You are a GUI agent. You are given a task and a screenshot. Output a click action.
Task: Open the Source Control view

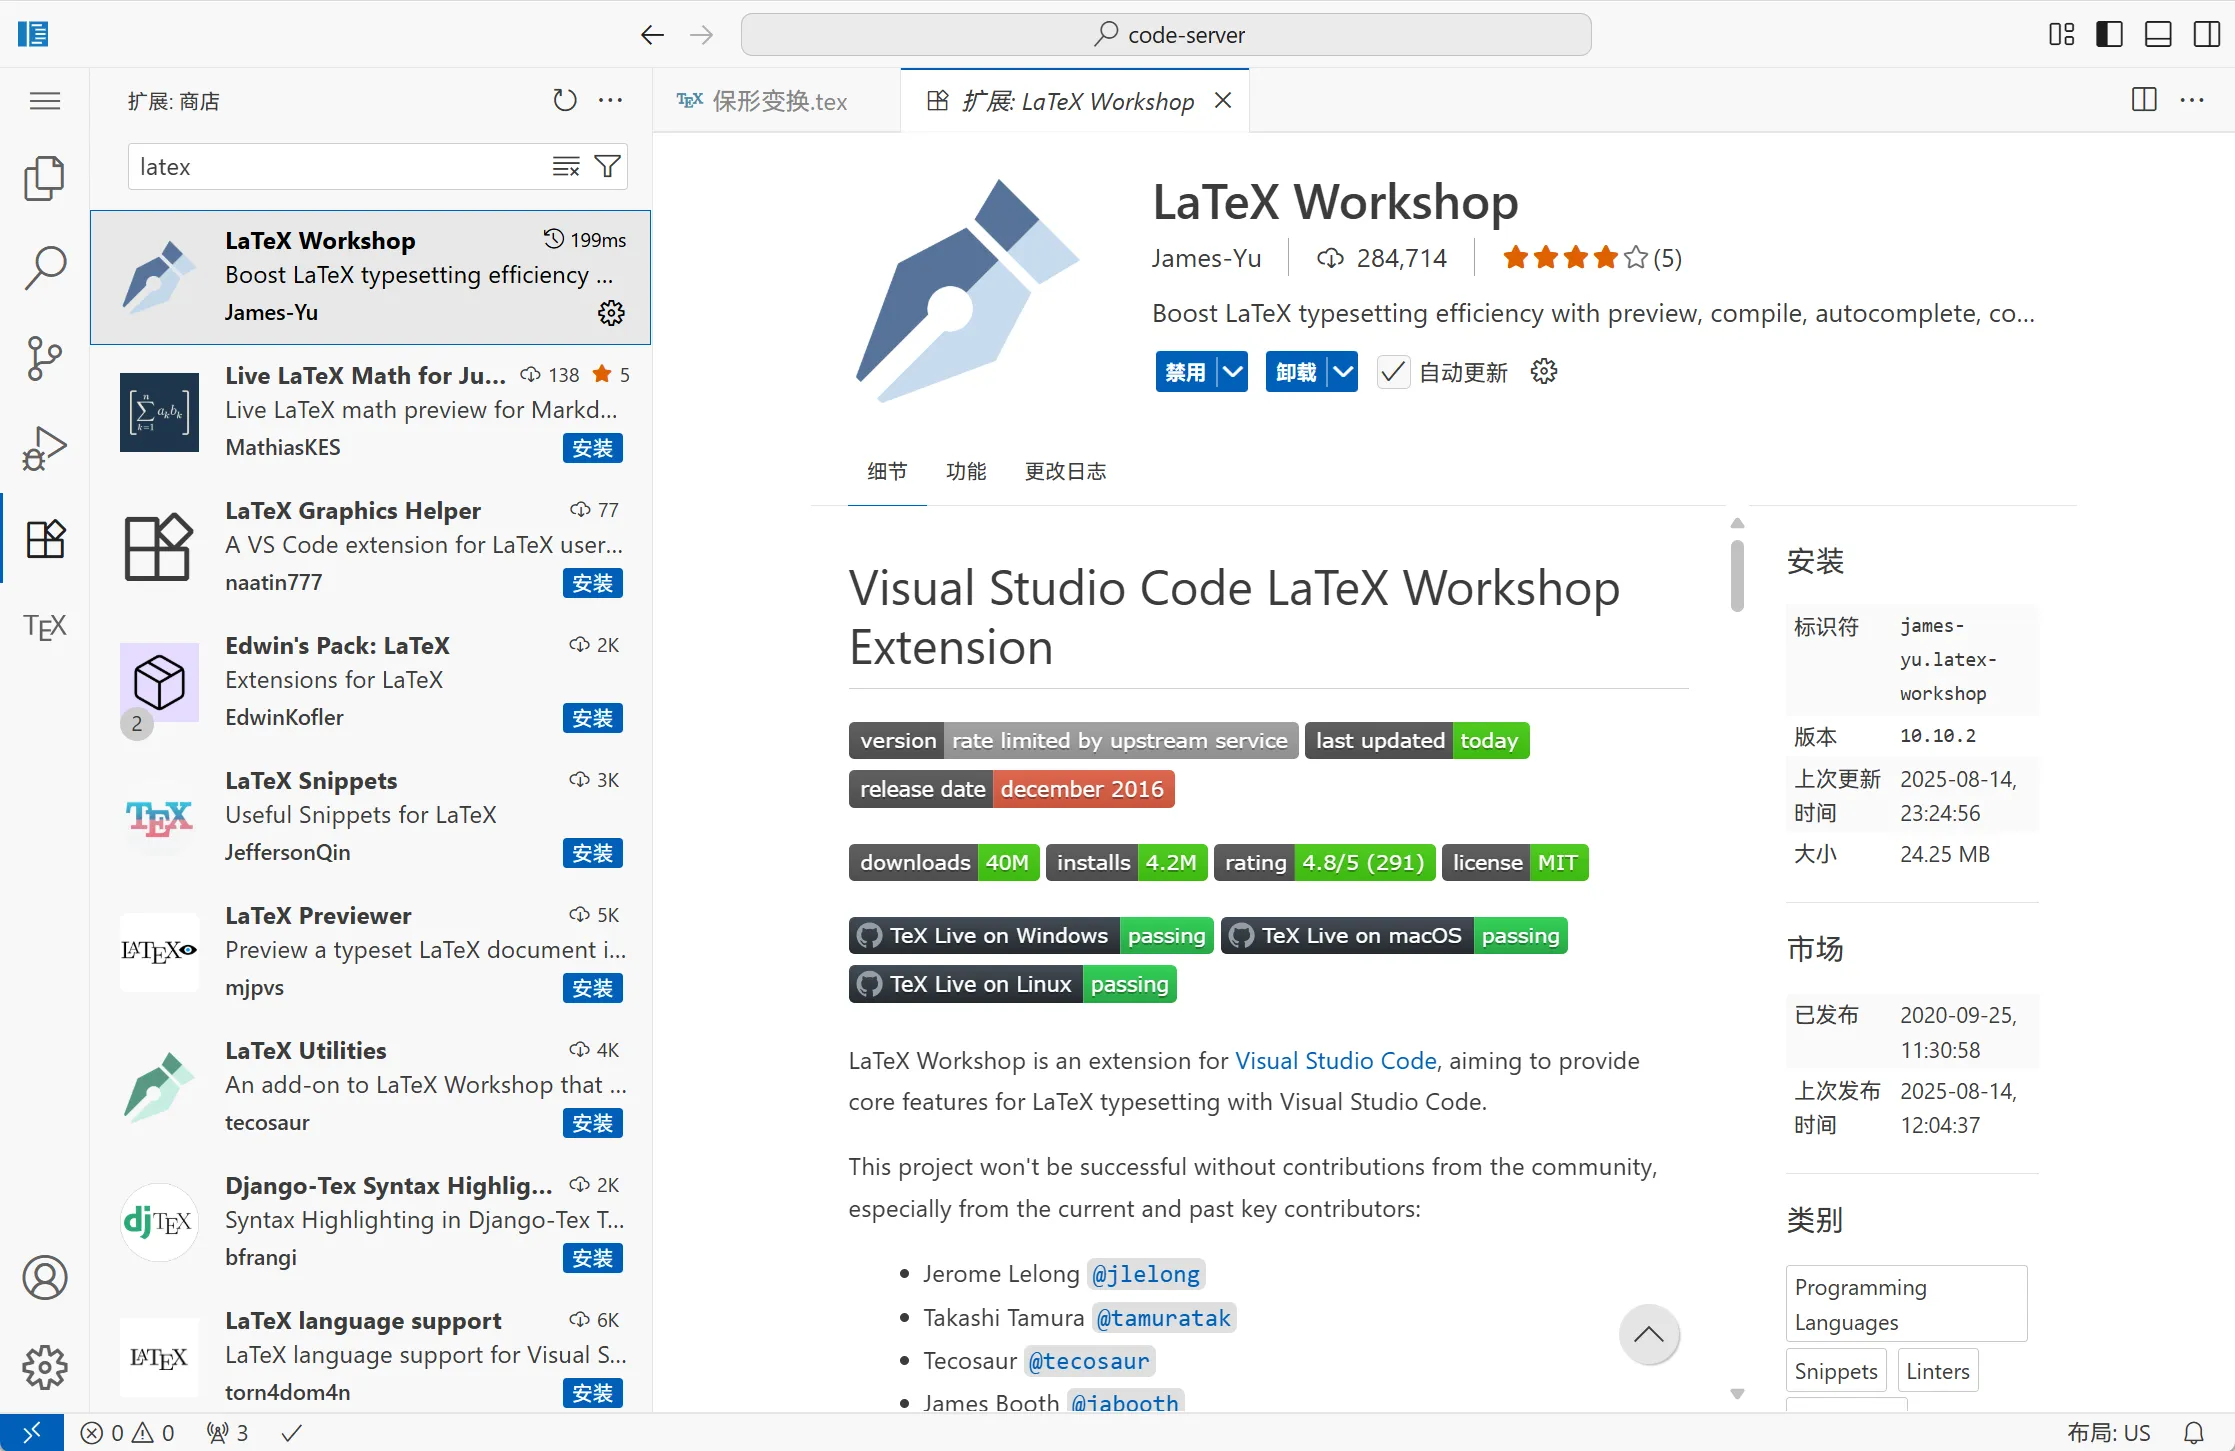point(44,358)
